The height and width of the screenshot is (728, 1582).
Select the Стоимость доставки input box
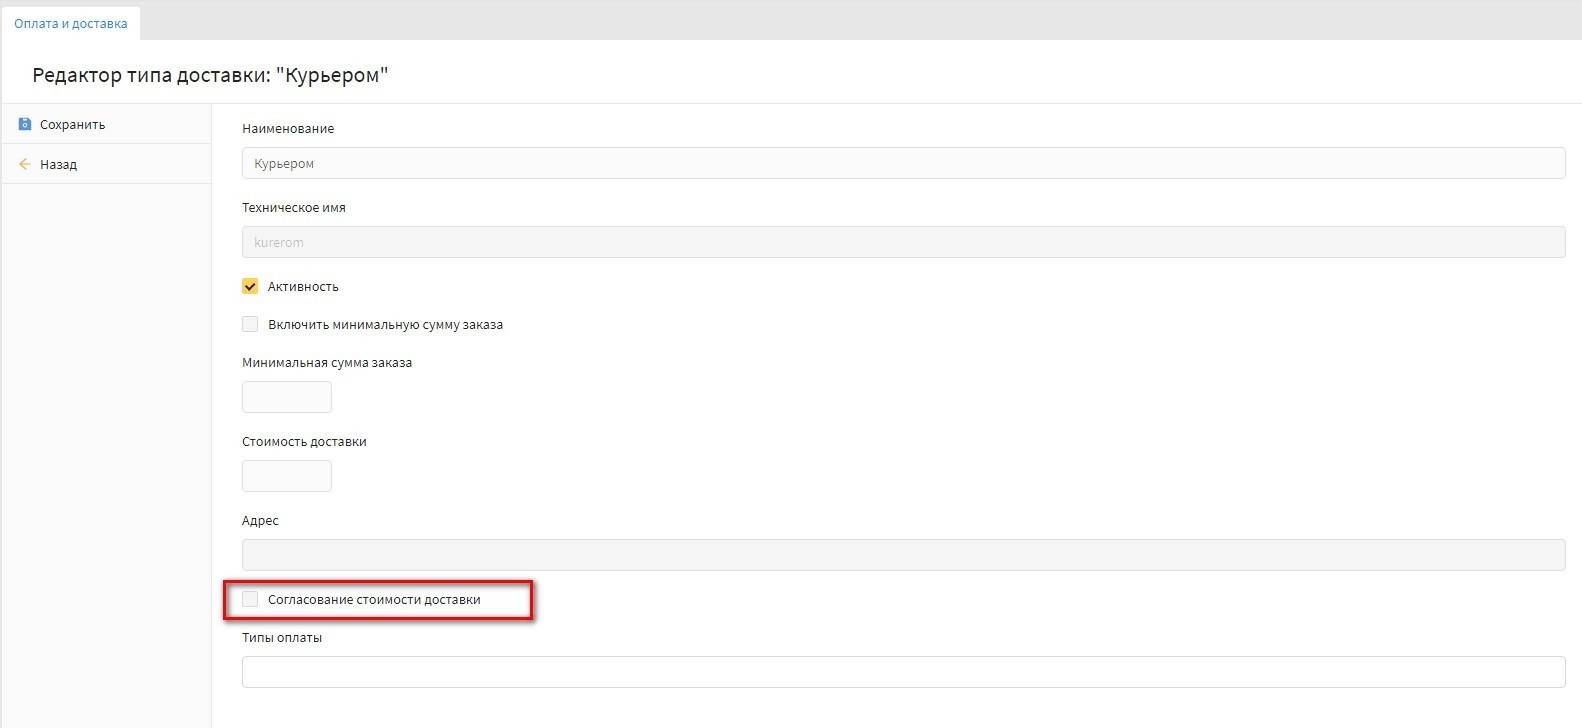point(287,476)
